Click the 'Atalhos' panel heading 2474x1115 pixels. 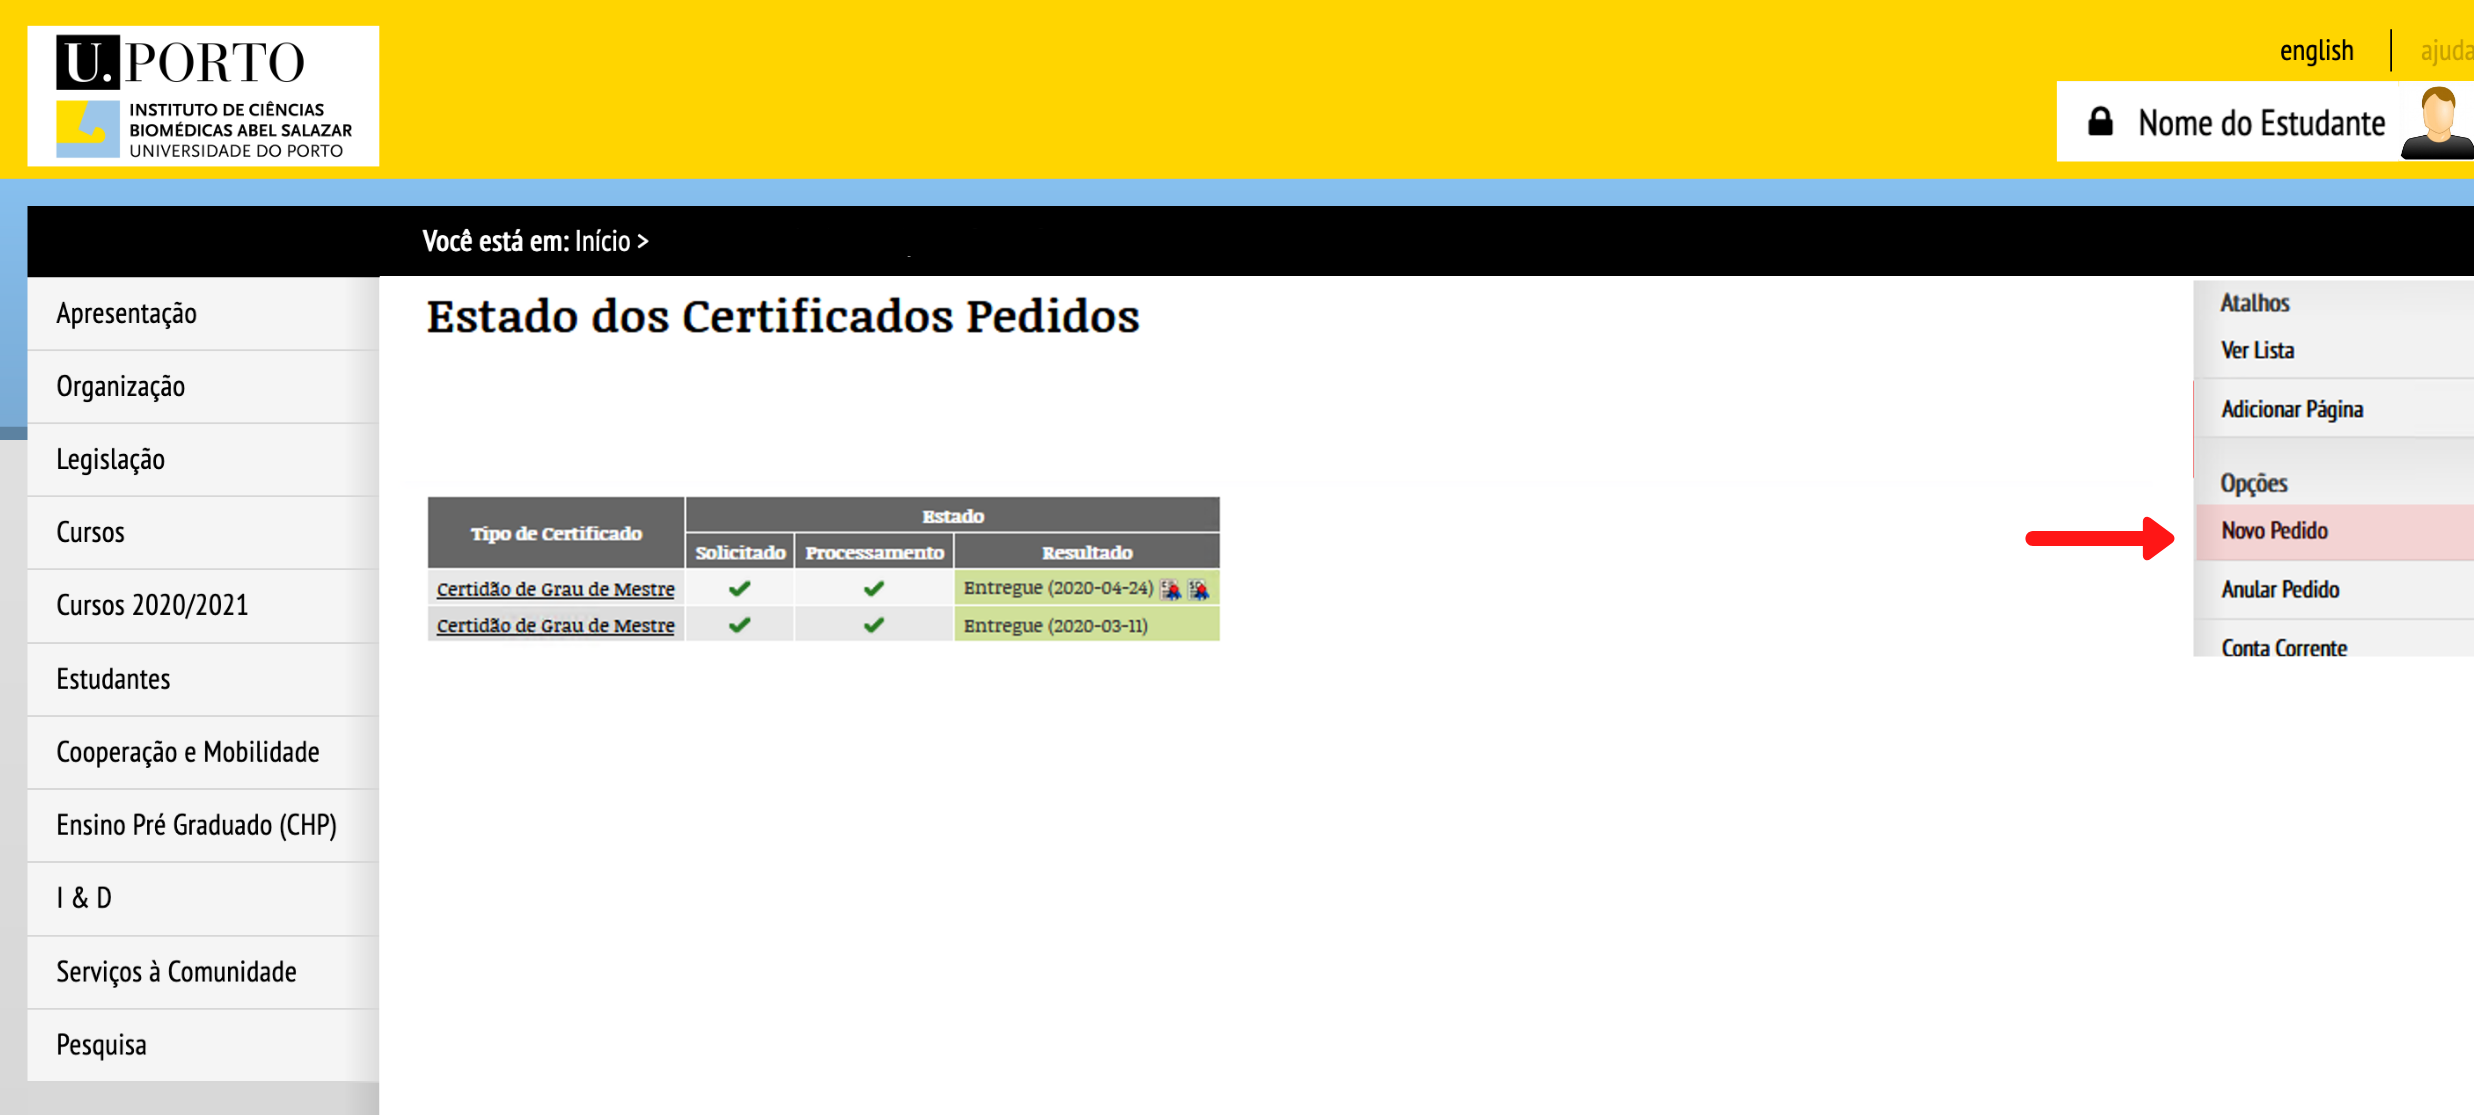coord(2254,303)
